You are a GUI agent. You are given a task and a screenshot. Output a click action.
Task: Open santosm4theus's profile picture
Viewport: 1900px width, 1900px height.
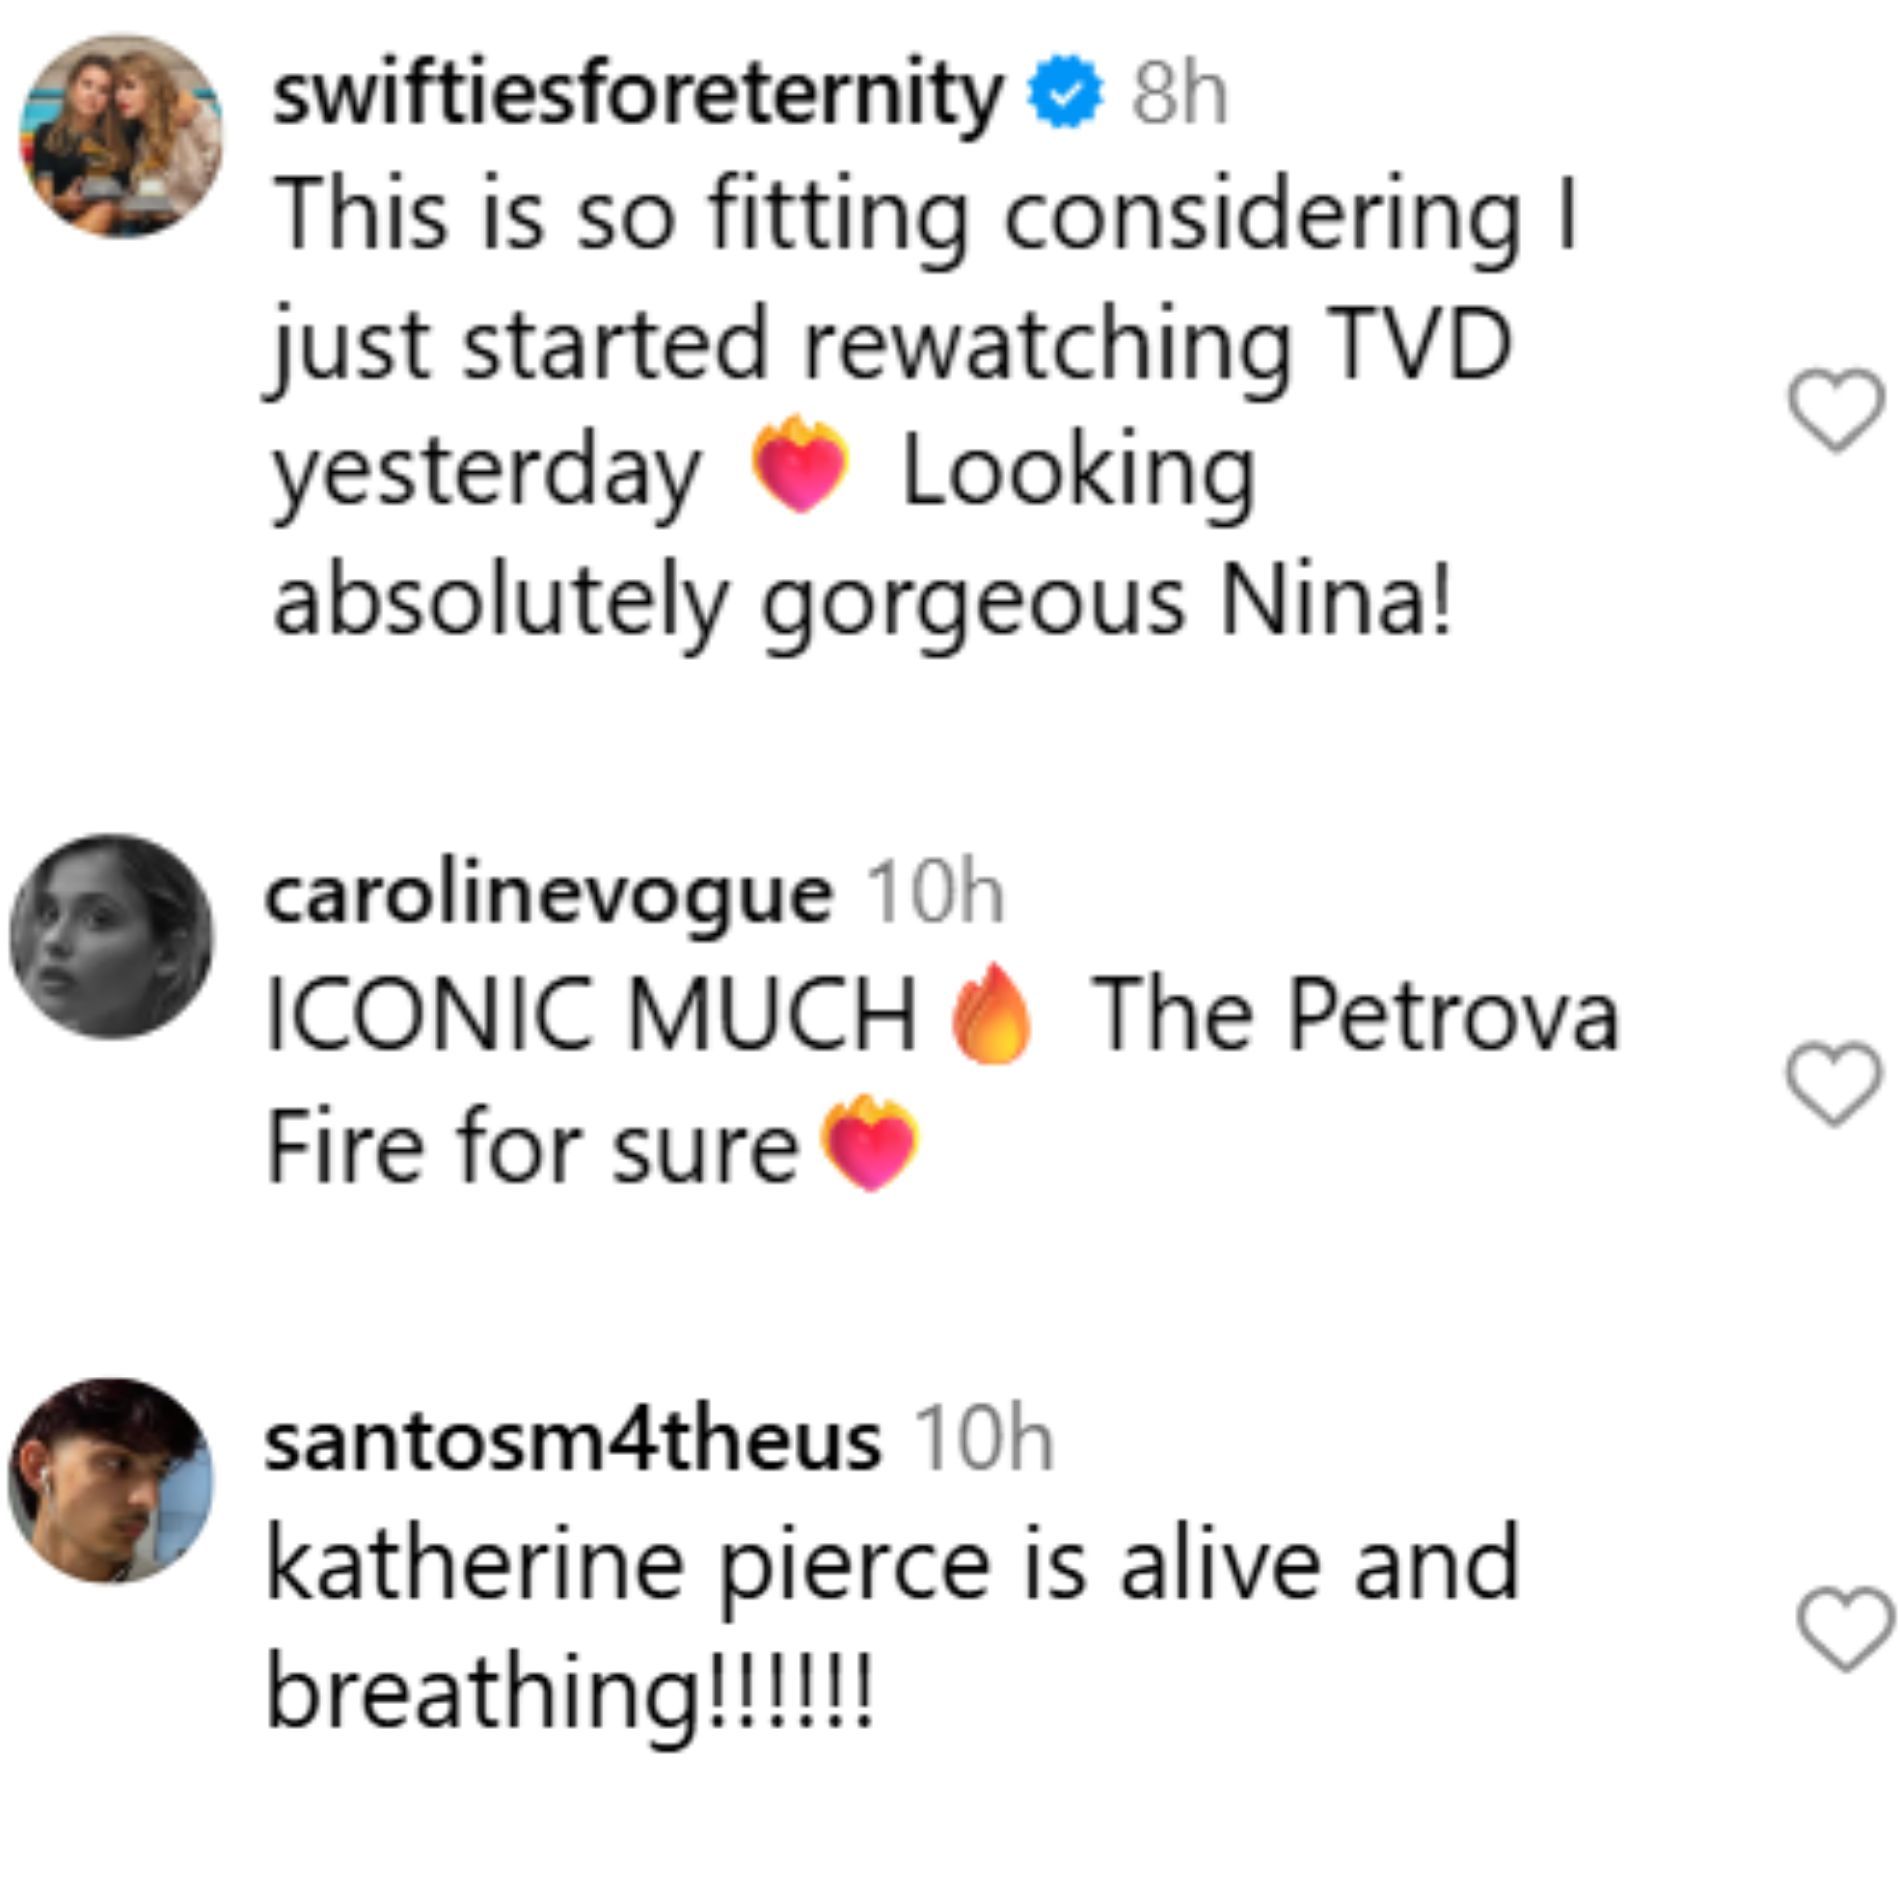pyautogui.click(x=112, y=1481)
